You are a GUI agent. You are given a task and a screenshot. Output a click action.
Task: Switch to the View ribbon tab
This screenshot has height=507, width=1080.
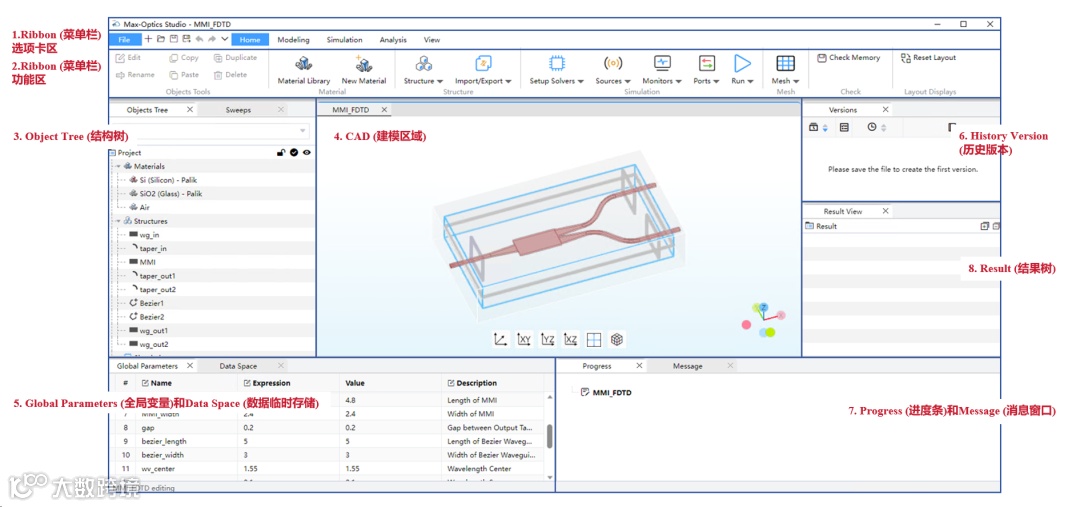coord(432,40)
